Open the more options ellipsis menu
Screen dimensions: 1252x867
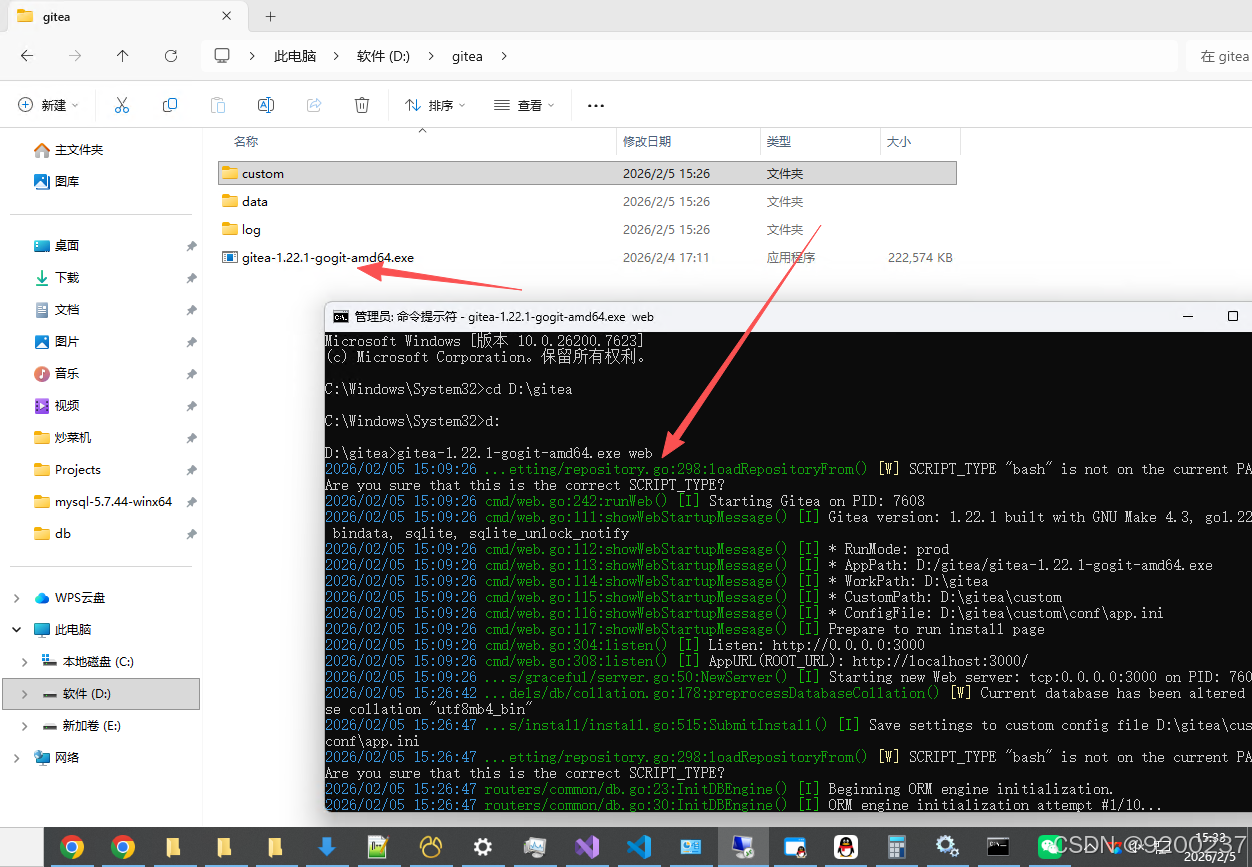(x=596, y=105)
